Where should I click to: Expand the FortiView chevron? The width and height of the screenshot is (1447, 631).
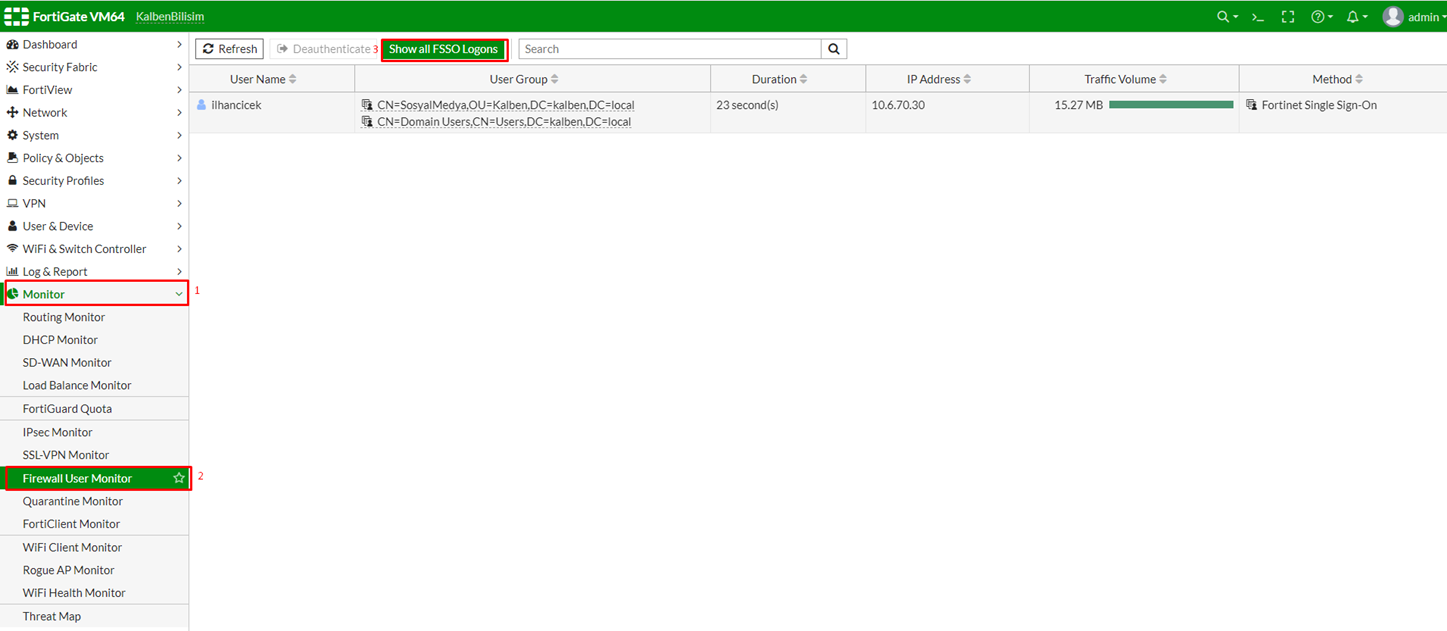tap(179, 90)
